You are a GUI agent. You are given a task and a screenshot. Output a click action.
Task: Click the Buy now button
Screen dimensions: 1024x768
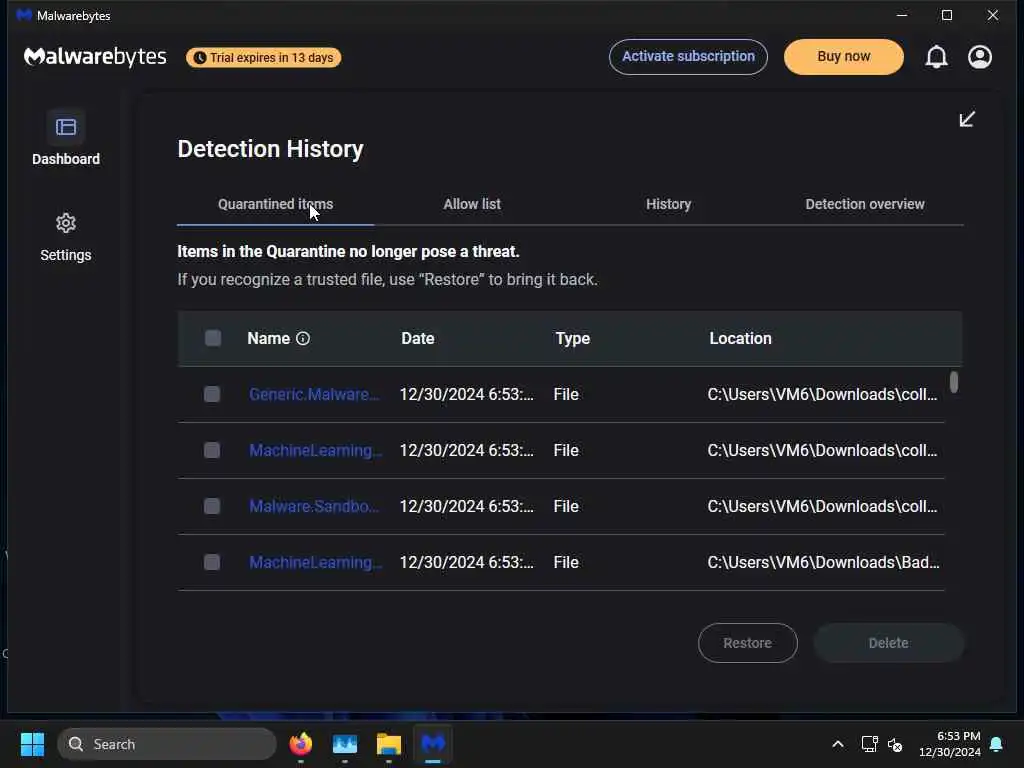click(x=844, y=57)
